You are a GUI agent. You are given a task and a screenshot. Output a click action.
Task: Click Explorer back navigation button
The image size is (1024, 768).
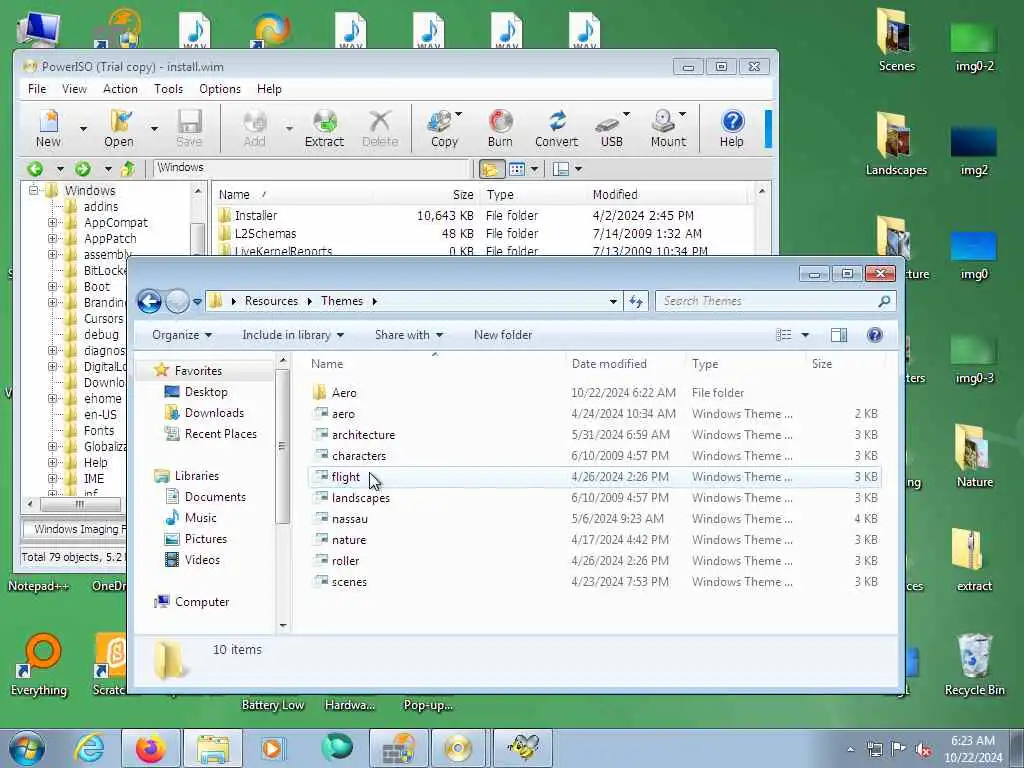pyautogui.click(x=149, y=301)
